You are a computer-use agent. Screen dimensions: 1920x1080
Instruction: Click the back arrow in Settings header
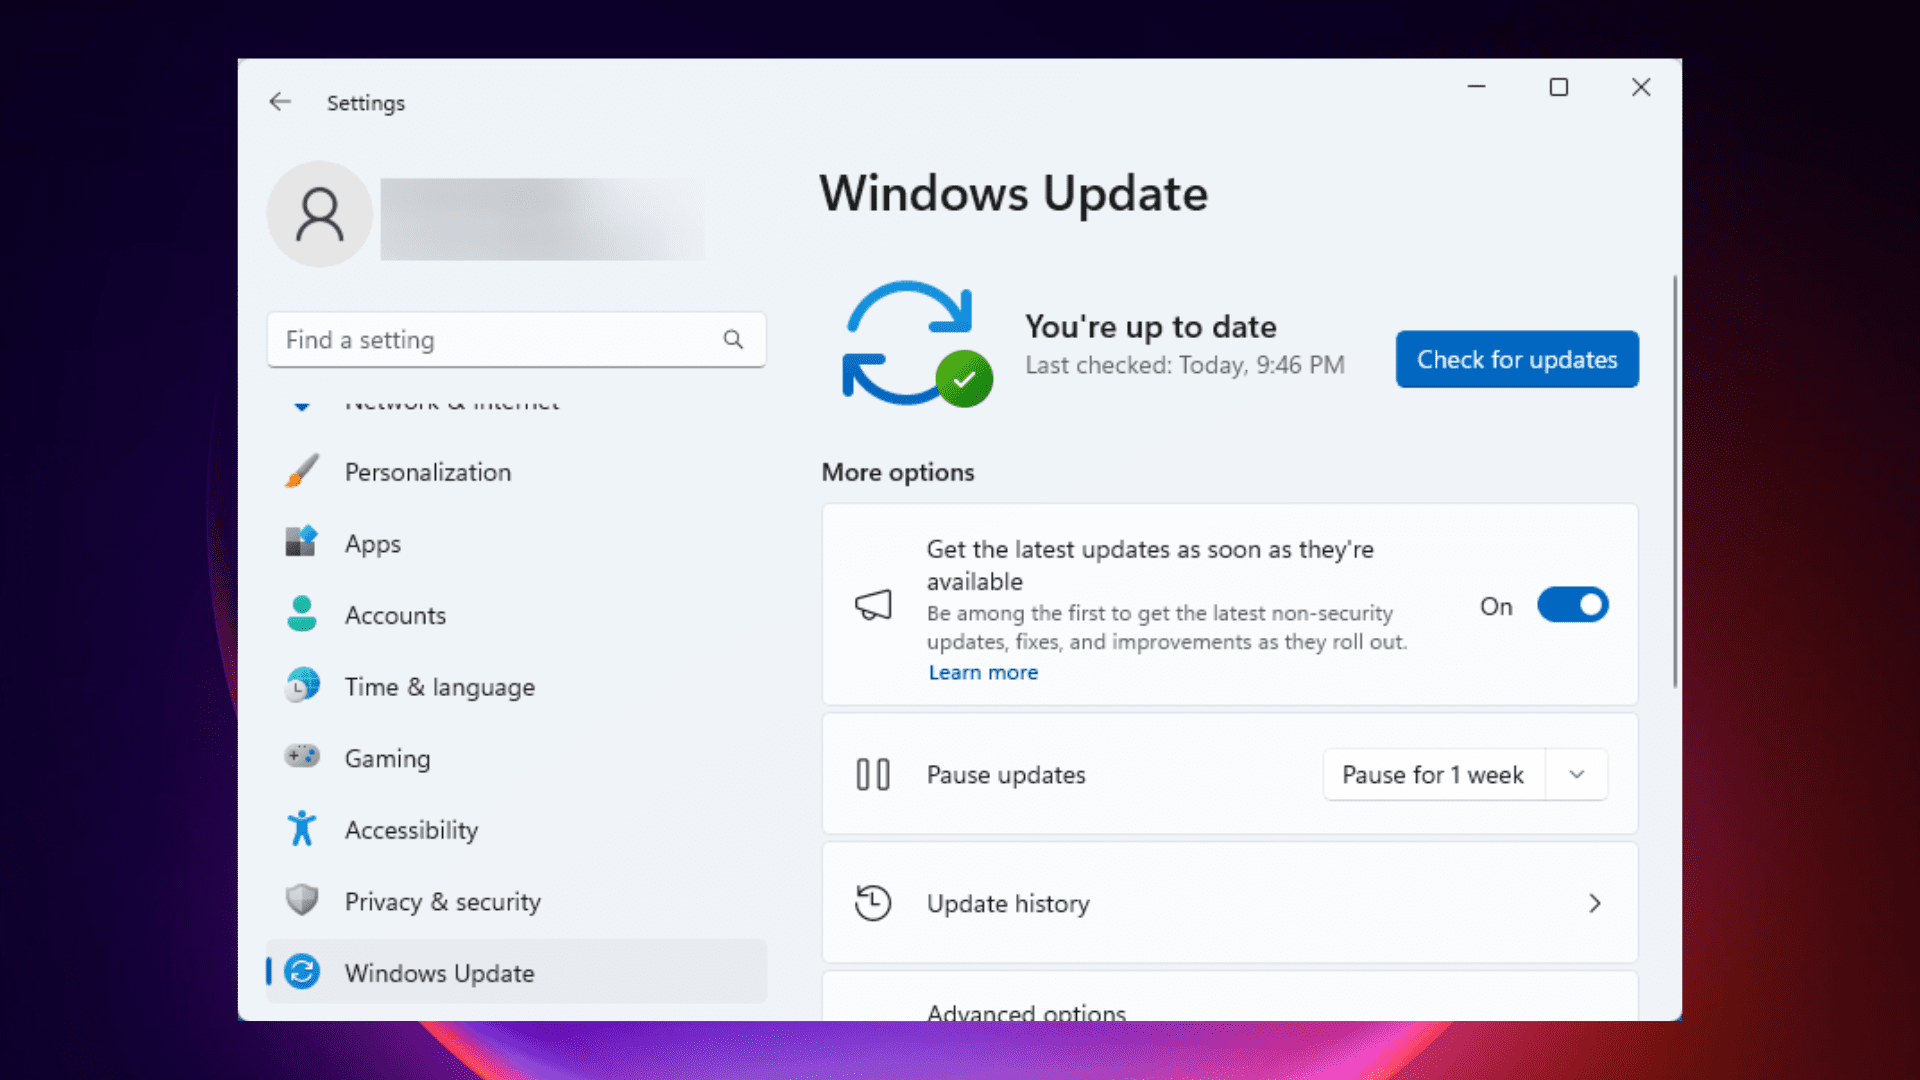(280, 102)
